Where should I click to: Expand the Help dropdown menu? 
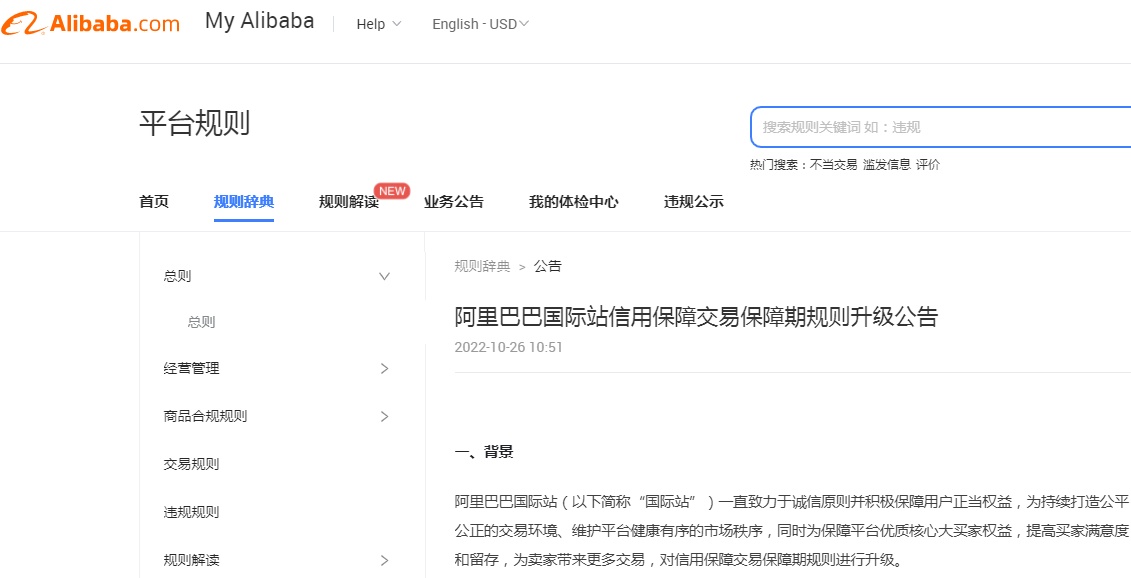(x=378, y=24)
